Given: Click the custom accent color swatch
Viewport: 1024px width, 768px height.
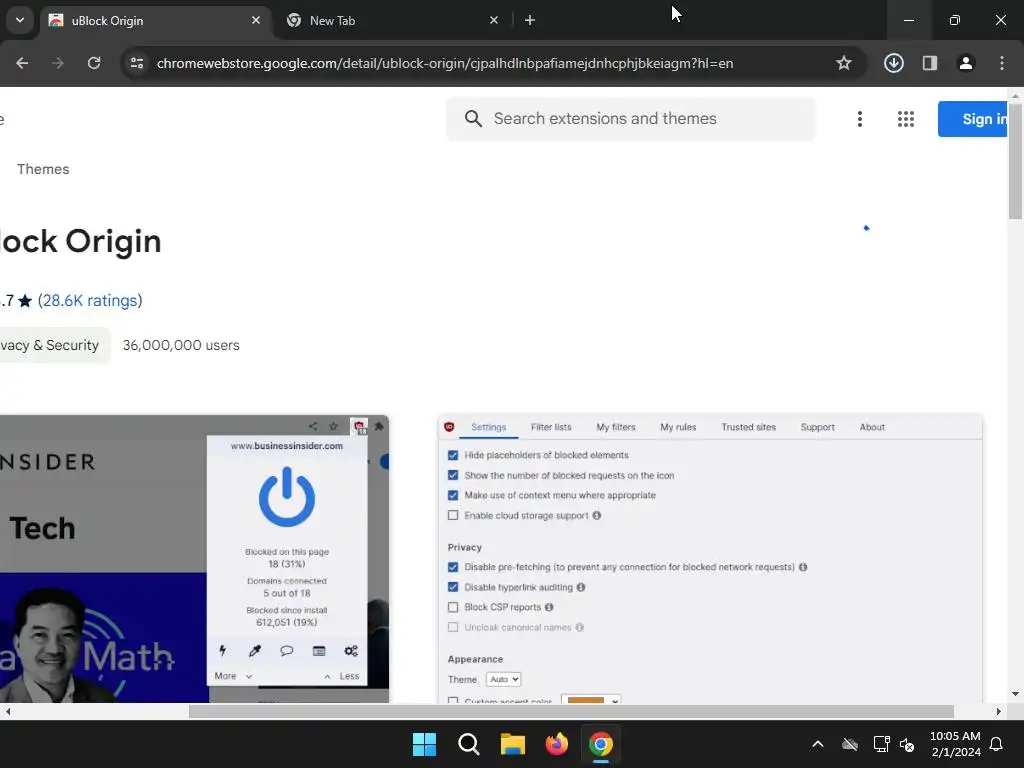Looking at the screenshot, I should (590, 699).
